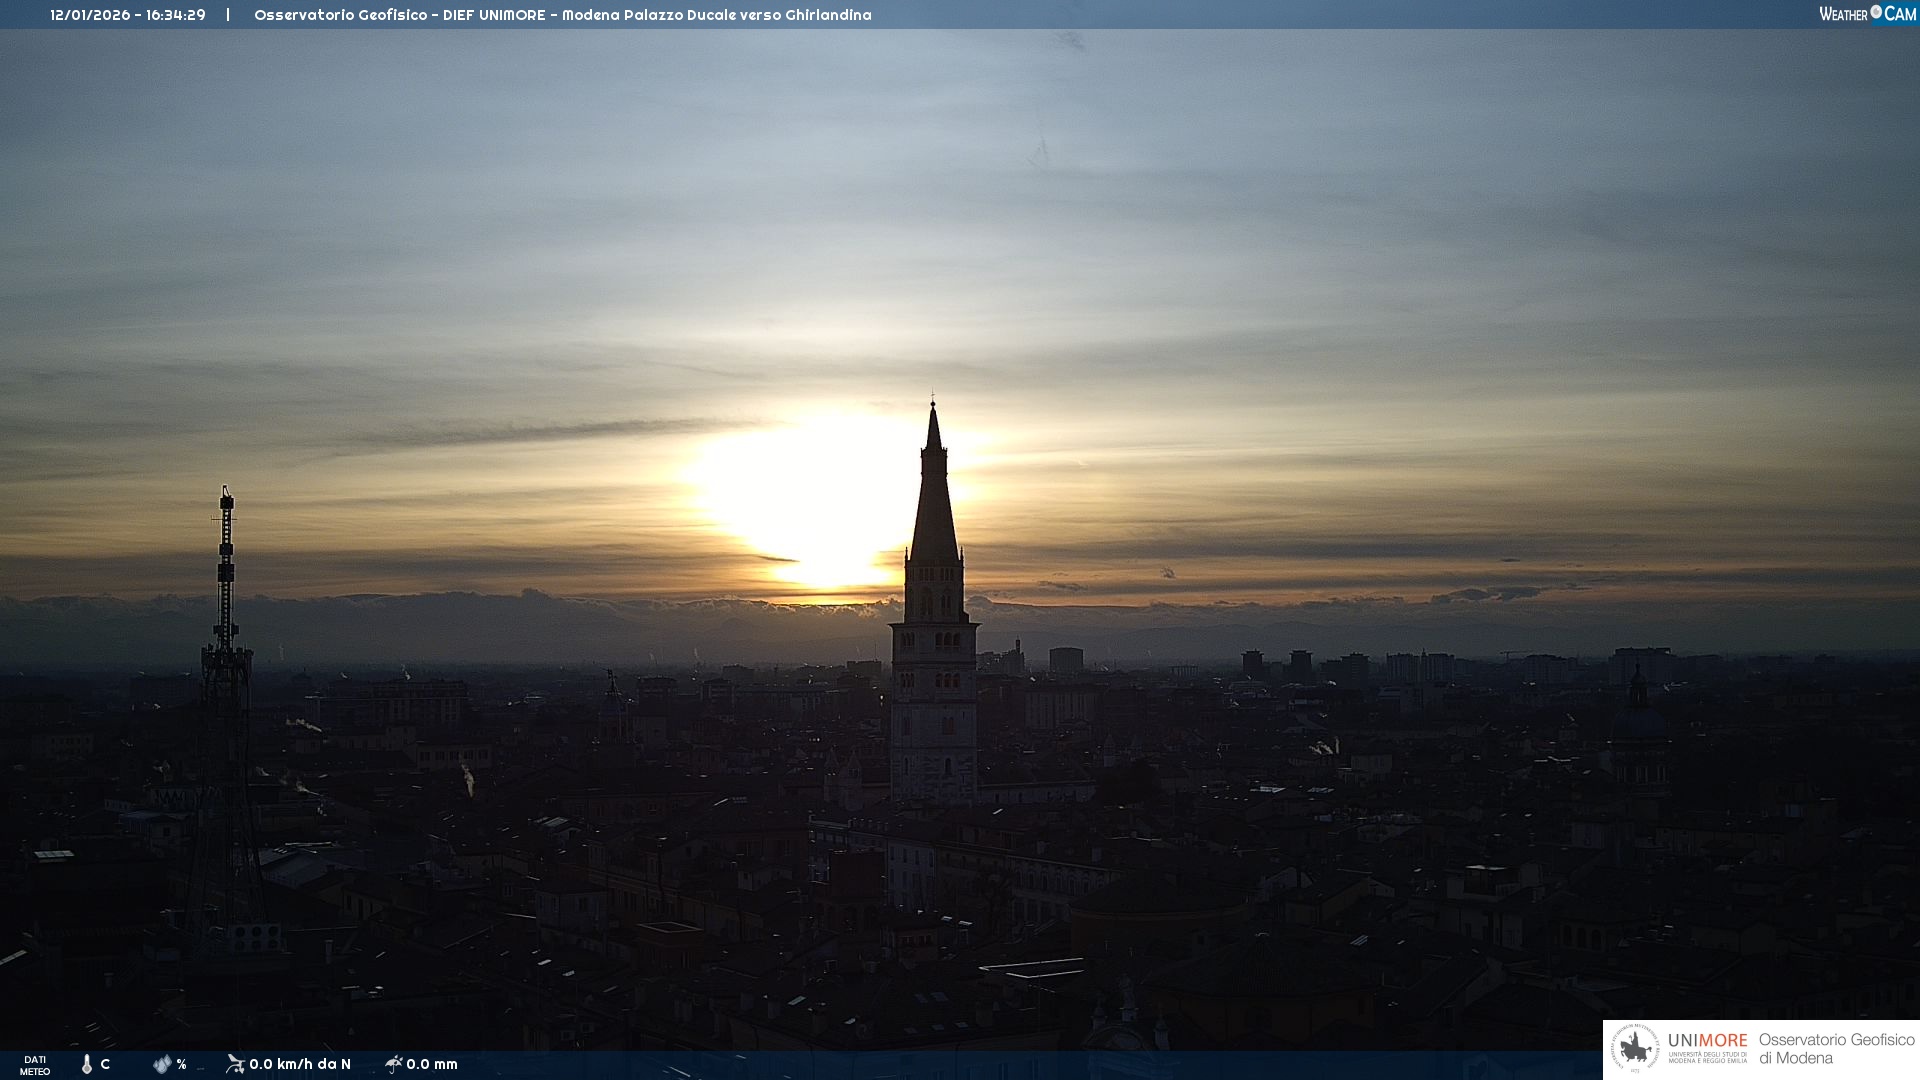The image size is (1920, 1080).
Task: Select the DATI METEO label
Action: point(35,1065)
